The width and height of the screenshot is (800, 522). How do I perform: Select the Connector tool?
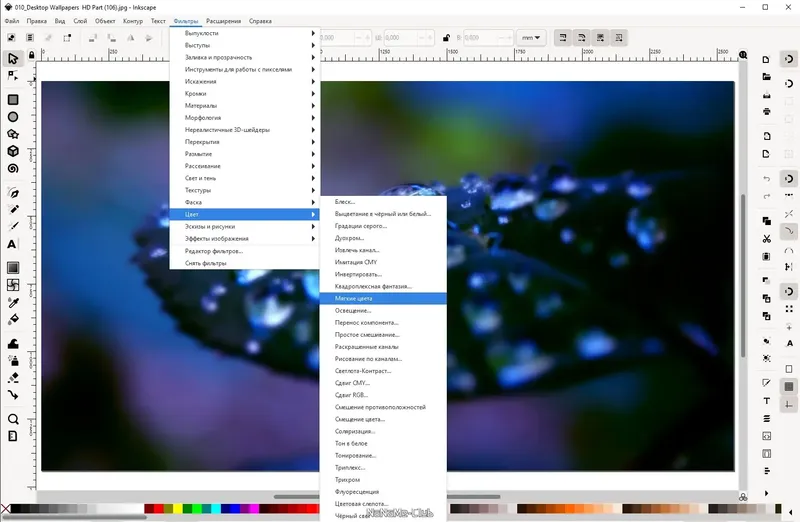pos(13,394)
